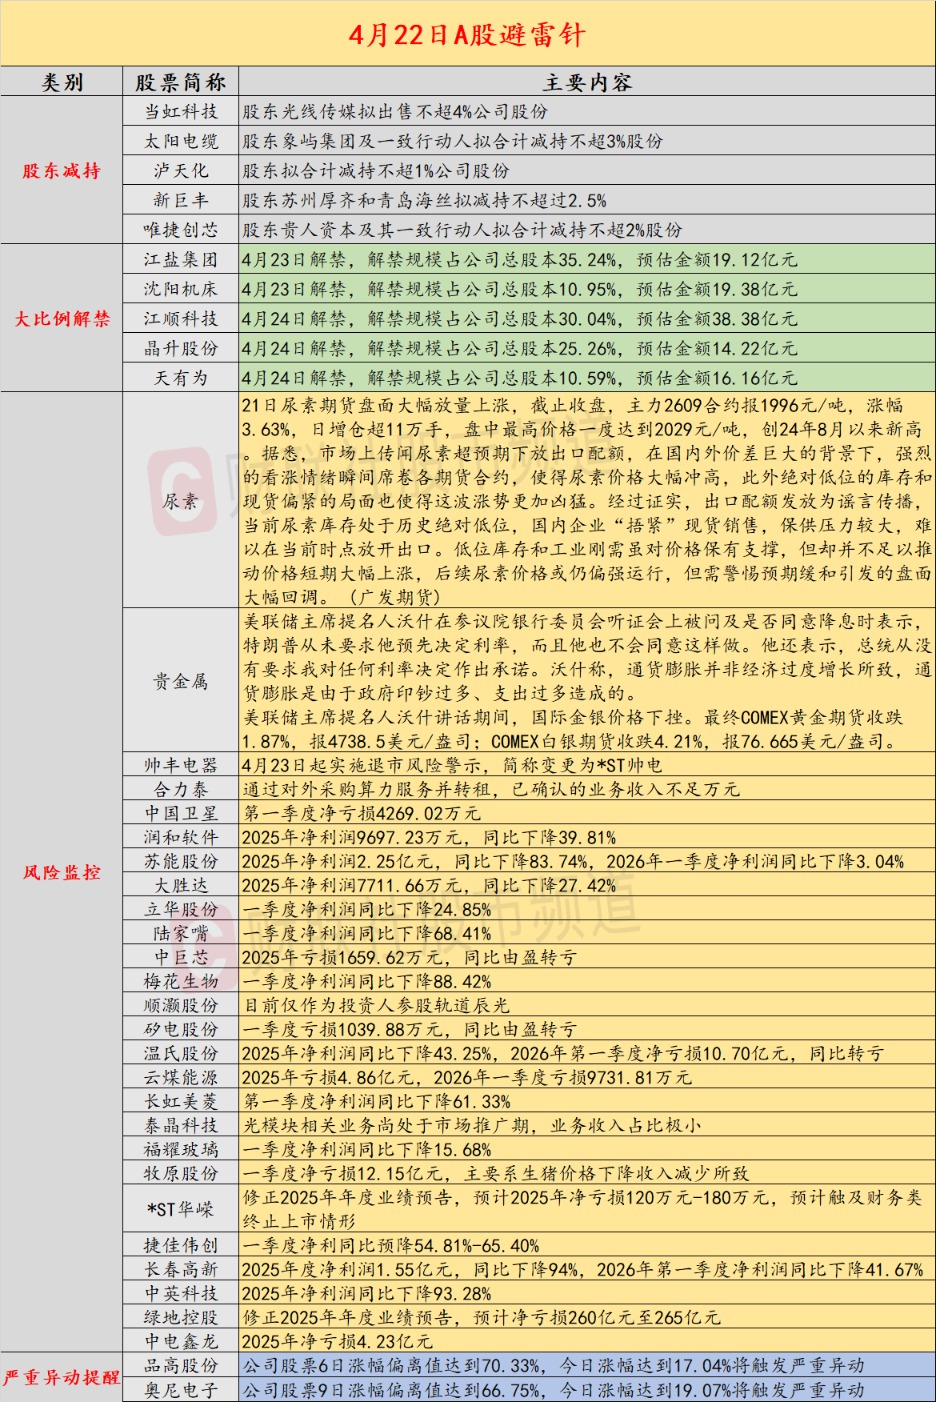Select the 类别 column header

[x=62, y=82]
